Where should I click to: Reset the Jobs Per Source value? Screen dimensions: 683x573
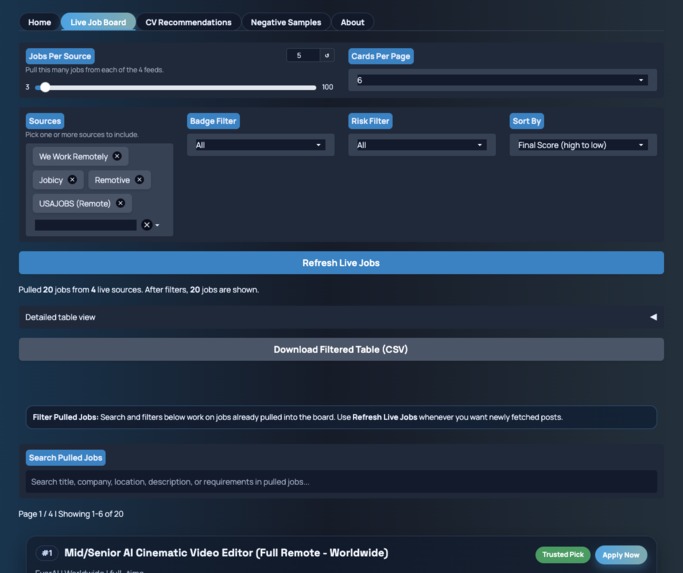point(327,55)
